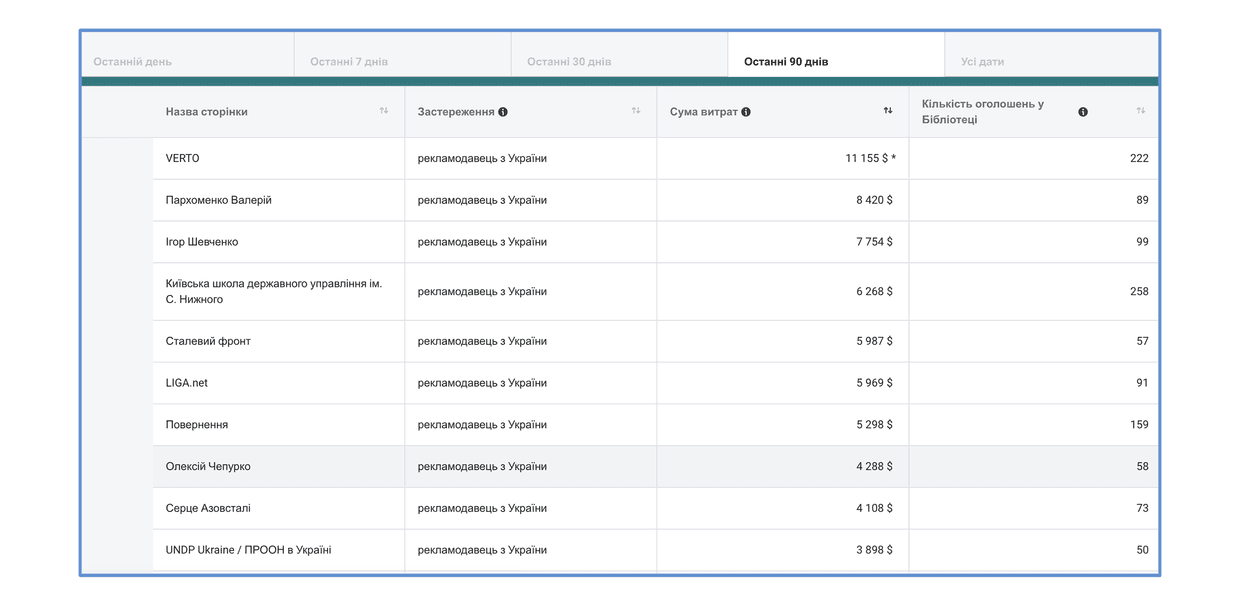Open the VERTO page entry

pyautogui.click(x=183, y=158)
